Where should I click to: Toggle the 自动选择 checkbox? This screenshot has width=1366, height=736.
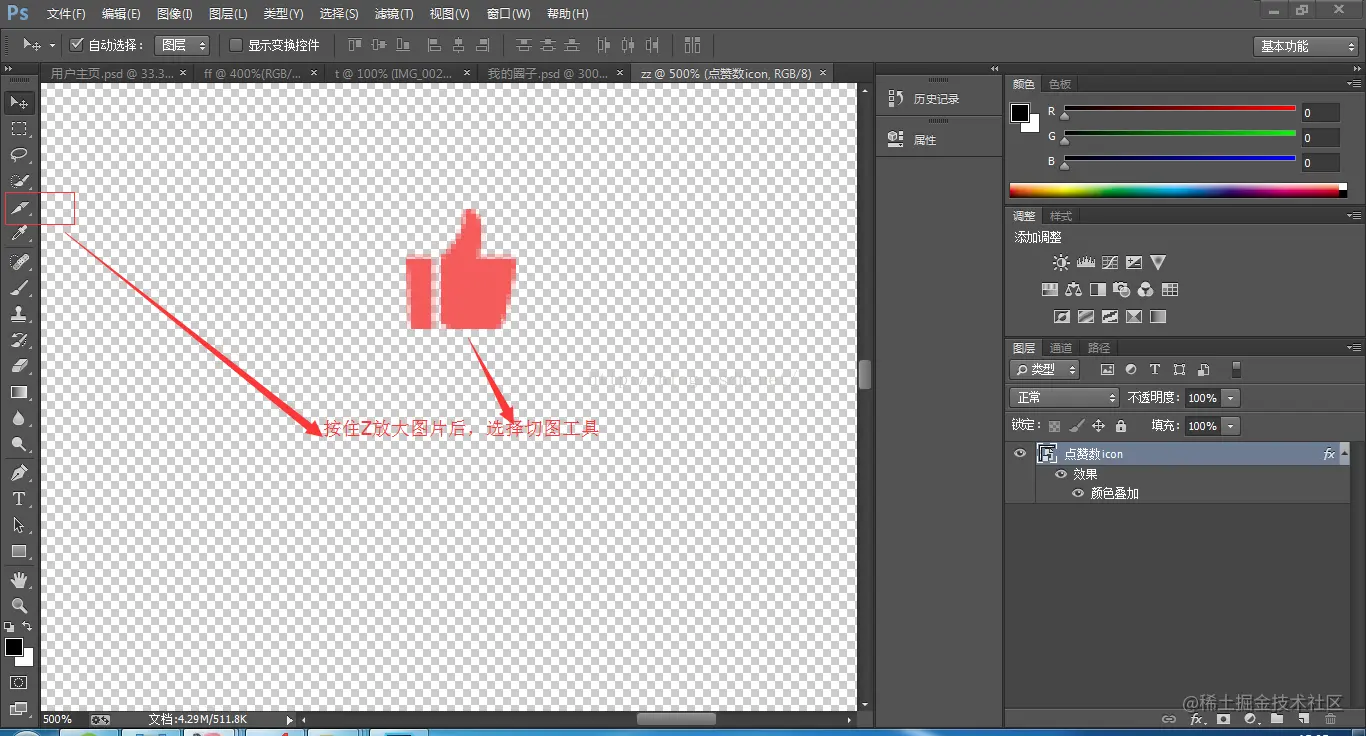point(76,45)
